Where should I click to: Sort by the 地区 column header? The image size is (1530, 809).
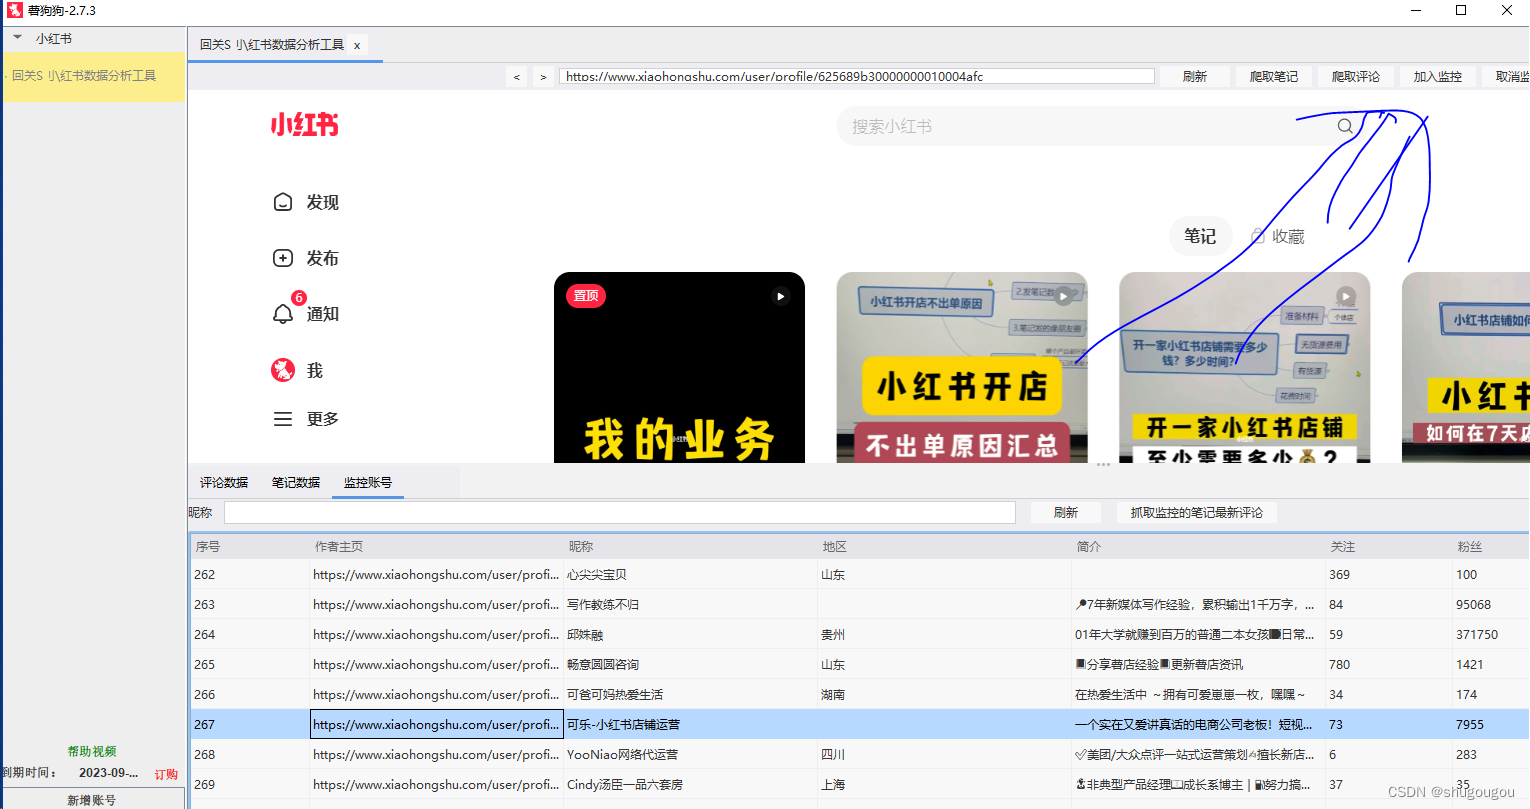coord(945,546)
